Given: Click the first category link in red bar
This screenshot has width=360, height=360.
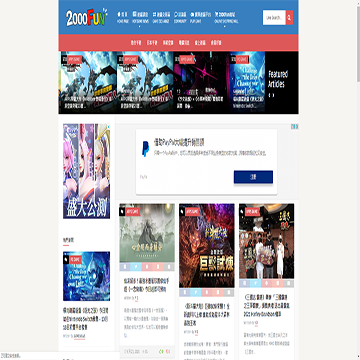Looking at the screenshot, I should [x=136, y=43].
